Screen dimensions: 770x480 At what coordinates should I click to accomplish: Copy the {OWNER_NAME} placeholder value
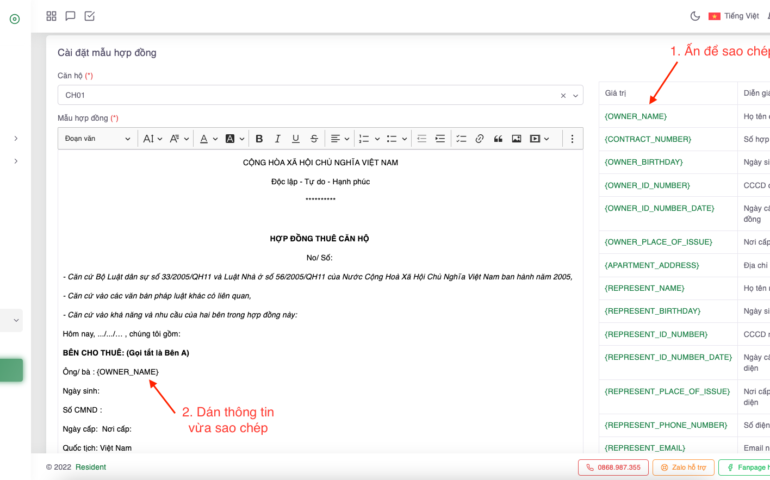coord(636,116)
